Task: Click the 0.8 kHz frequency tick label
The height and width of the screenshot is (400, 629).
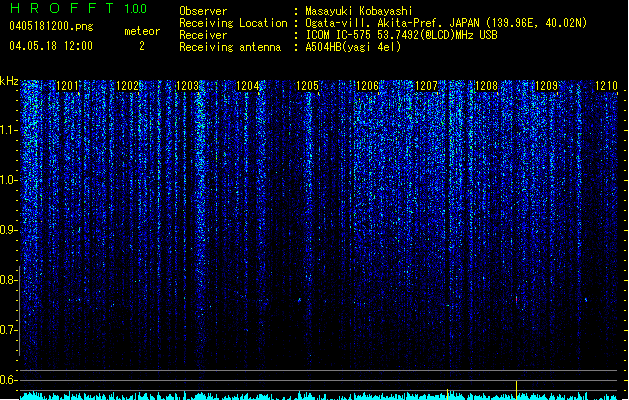Action: tap(8, 280)
